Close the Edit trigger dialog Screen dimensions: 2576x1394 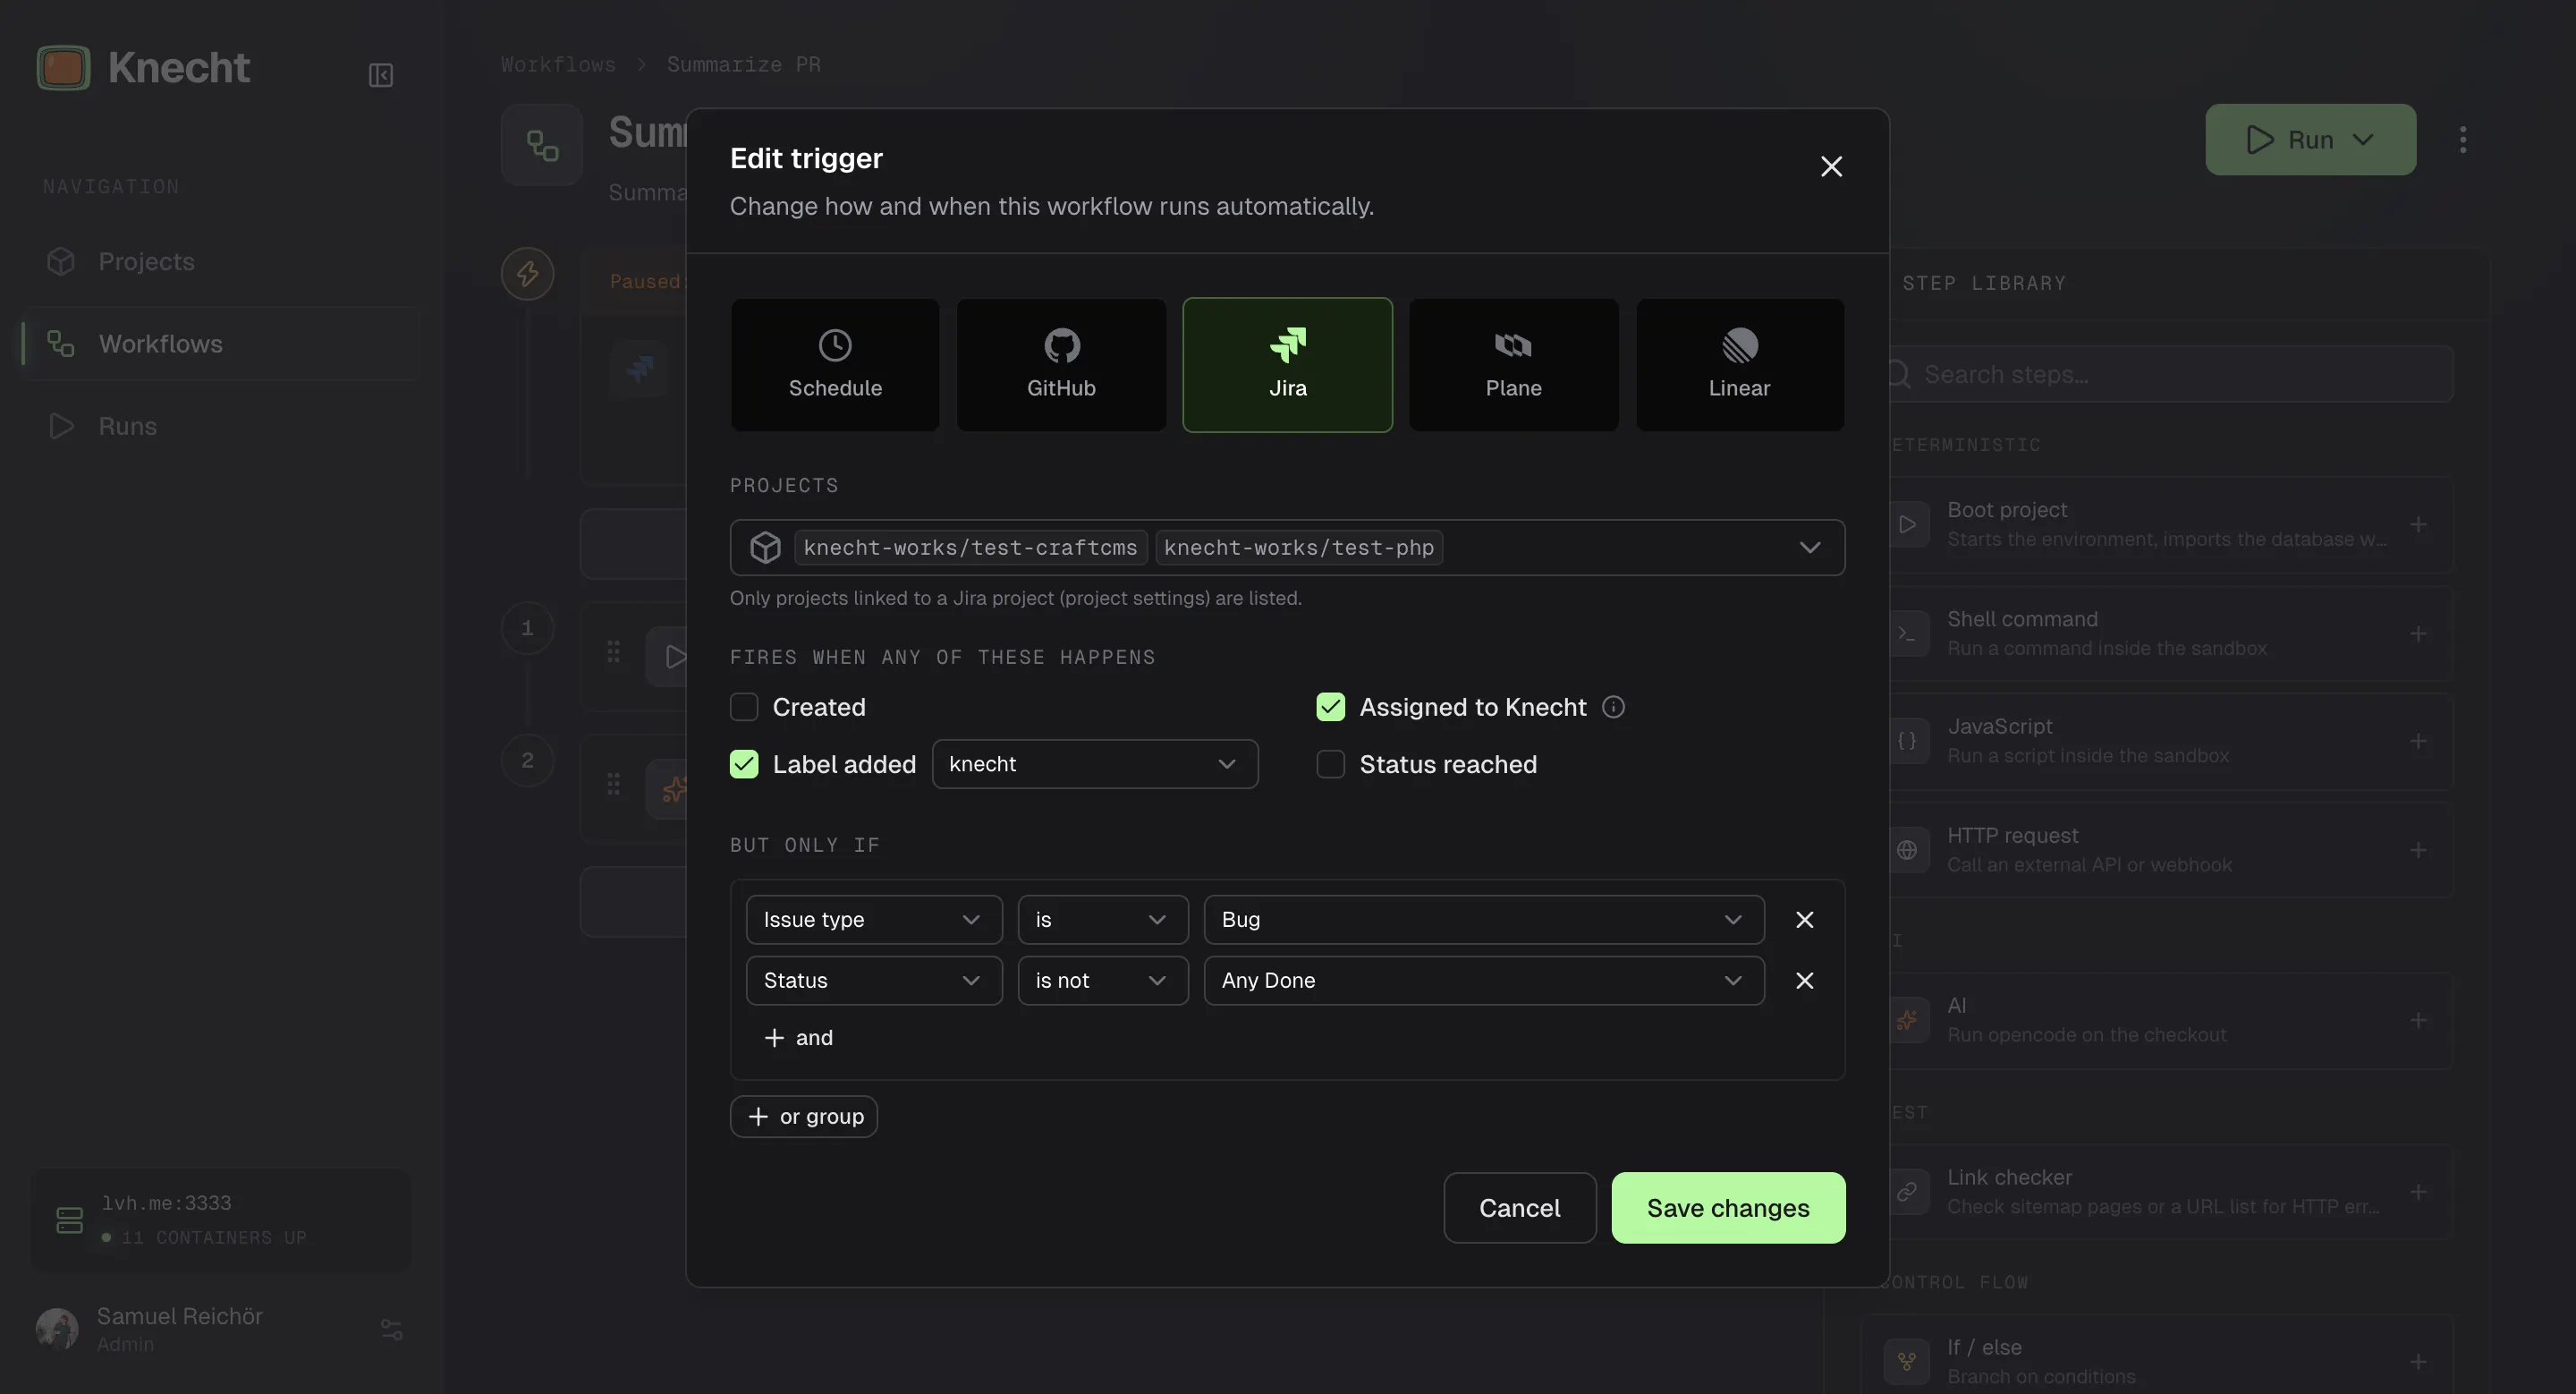point(1831,167)
